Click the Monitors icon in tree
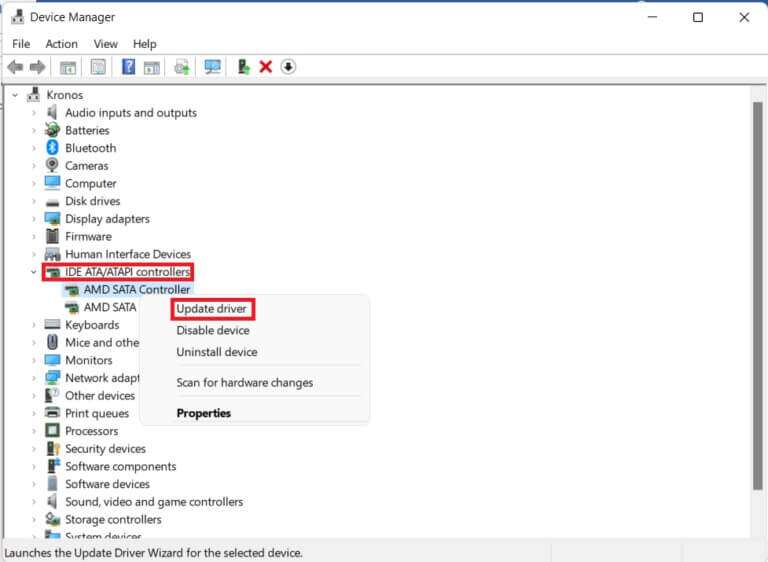Viewport: 768px width, 562px height. 52,360
